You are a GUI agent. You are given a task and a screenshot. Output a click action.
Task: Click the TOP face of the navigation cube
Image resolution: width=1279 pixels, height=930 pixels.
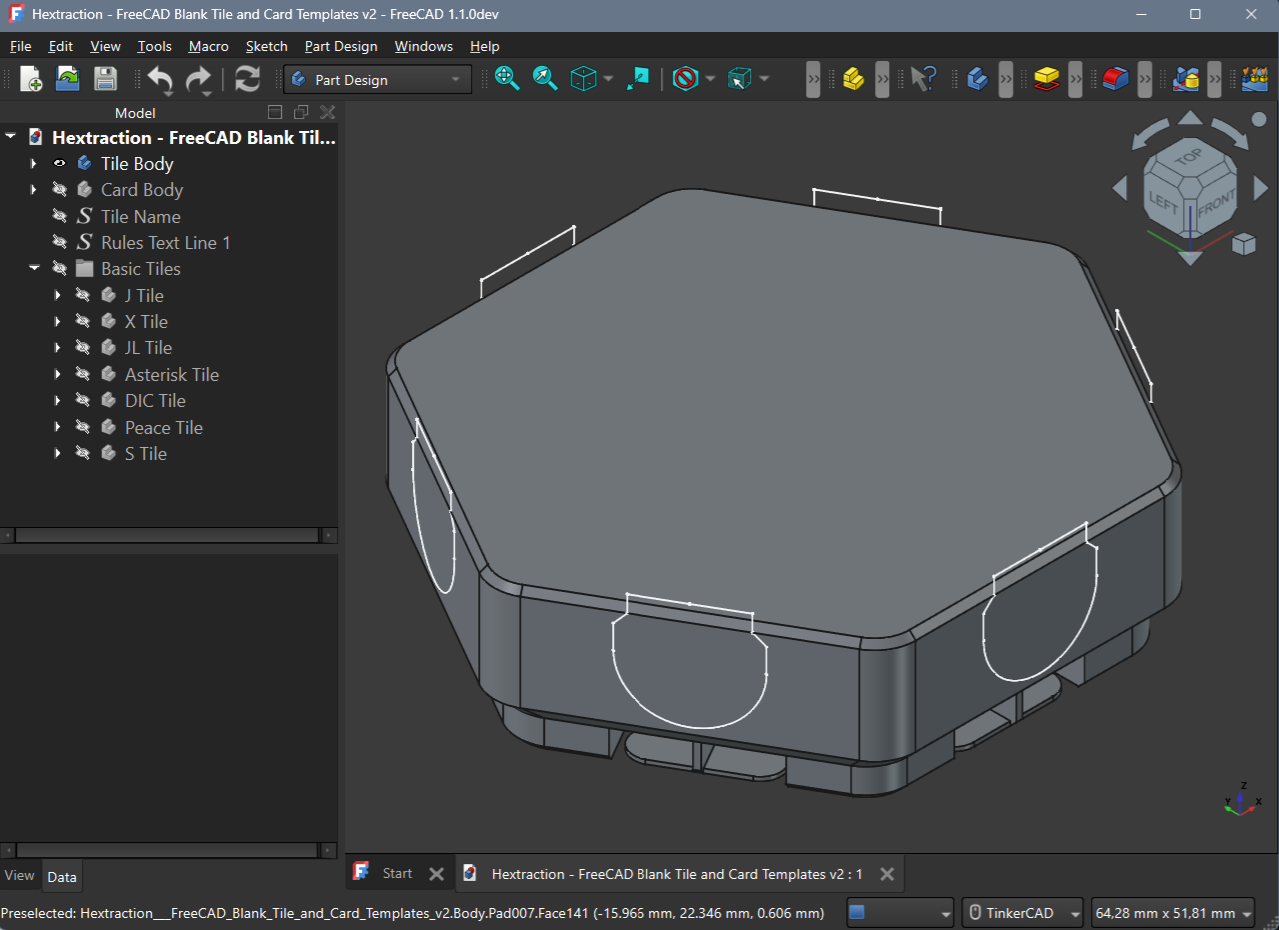pyautogui.click(x=1189, y=158)
